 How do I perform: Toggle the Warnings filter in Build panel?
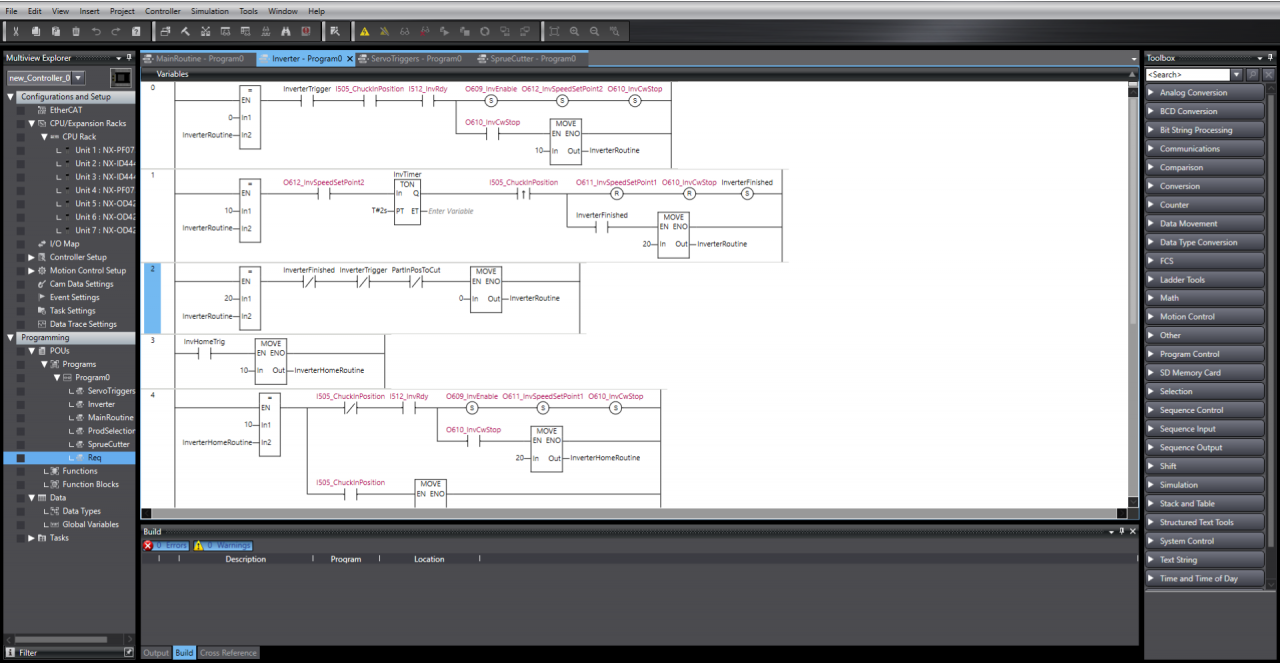[x=223, y=546]
